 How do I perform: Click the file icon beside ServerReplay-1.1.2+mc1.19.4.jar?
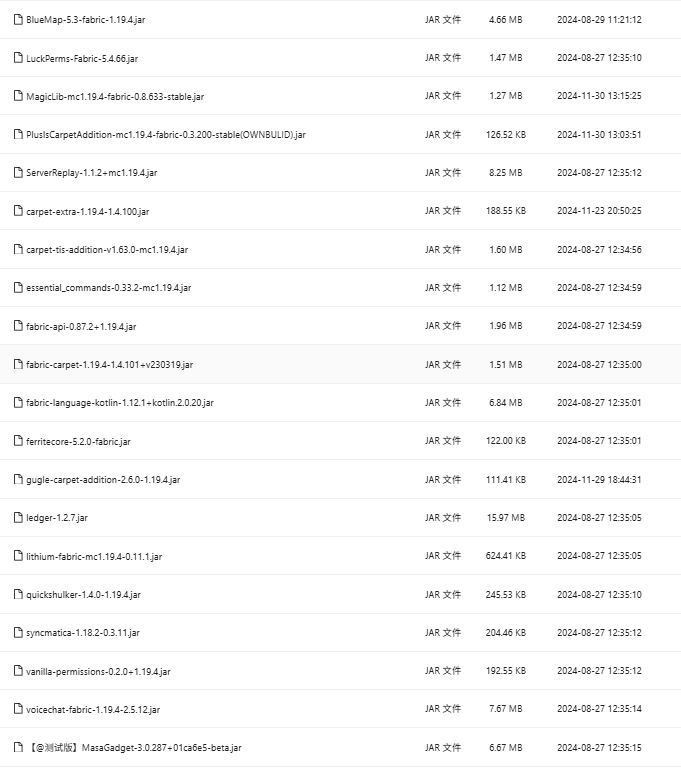point(18,172)
